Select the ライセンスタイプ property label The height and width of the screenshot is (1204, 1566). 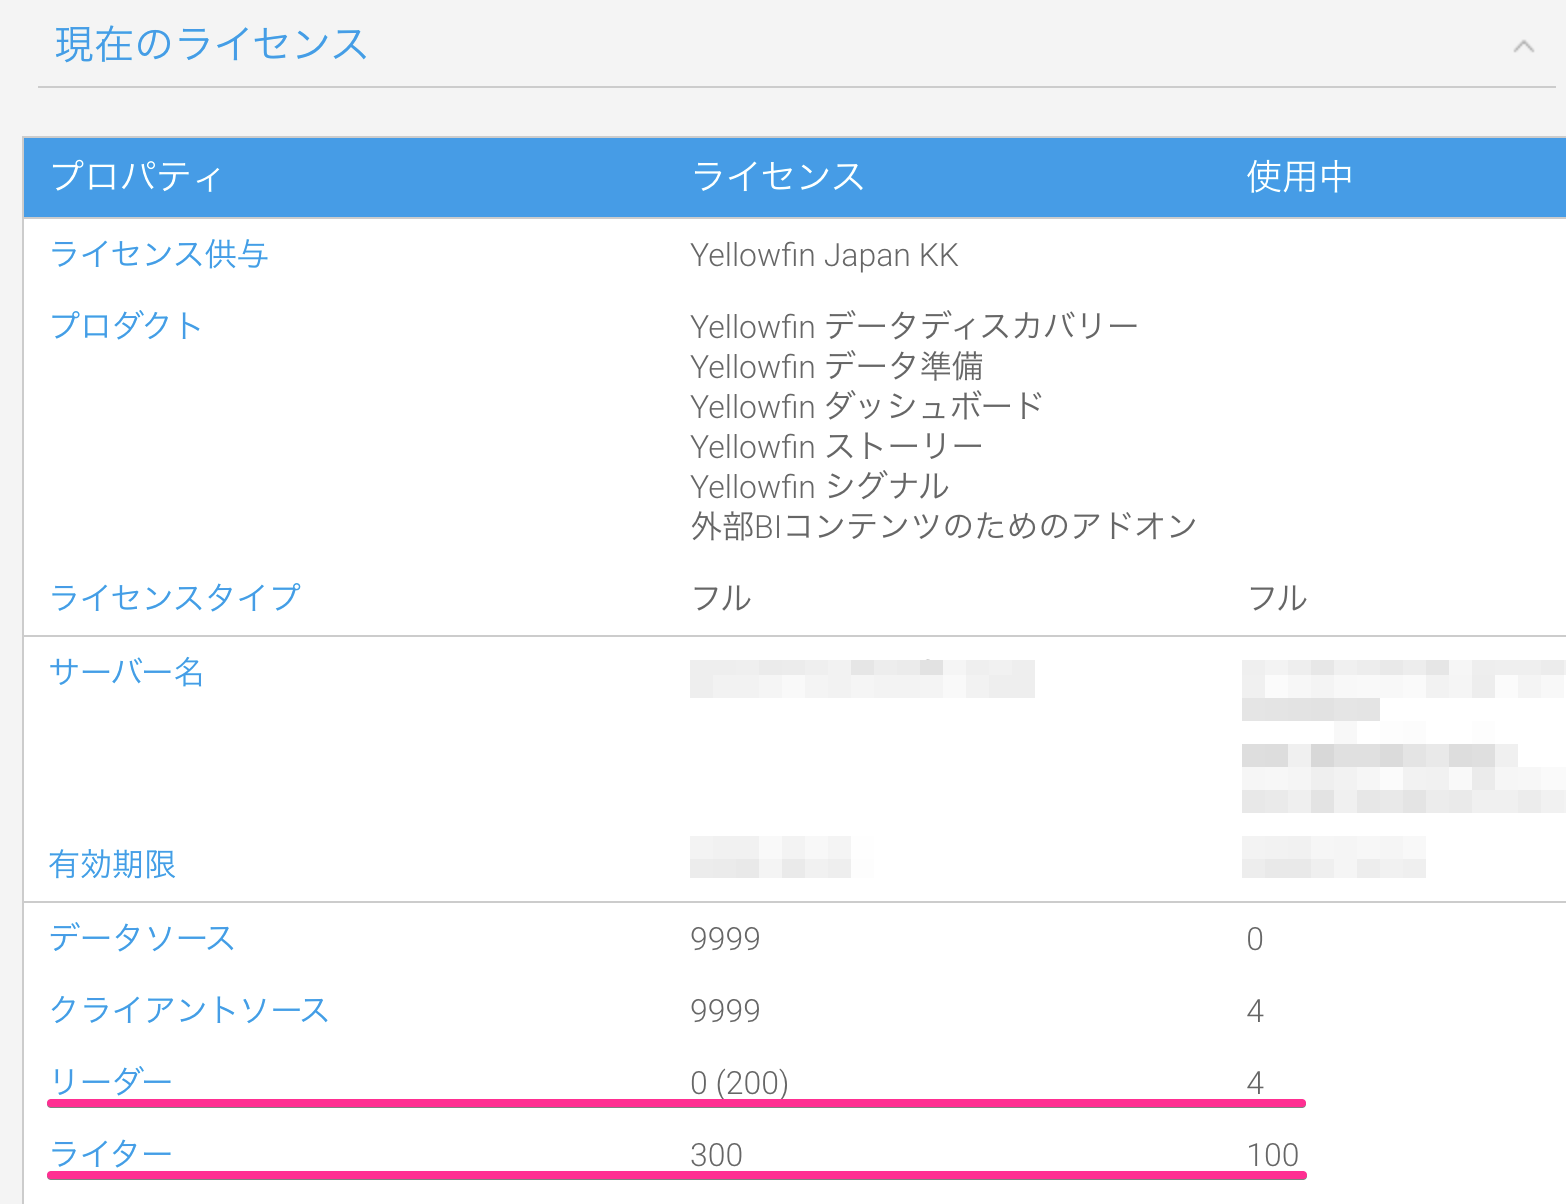(x=175, y=597)
